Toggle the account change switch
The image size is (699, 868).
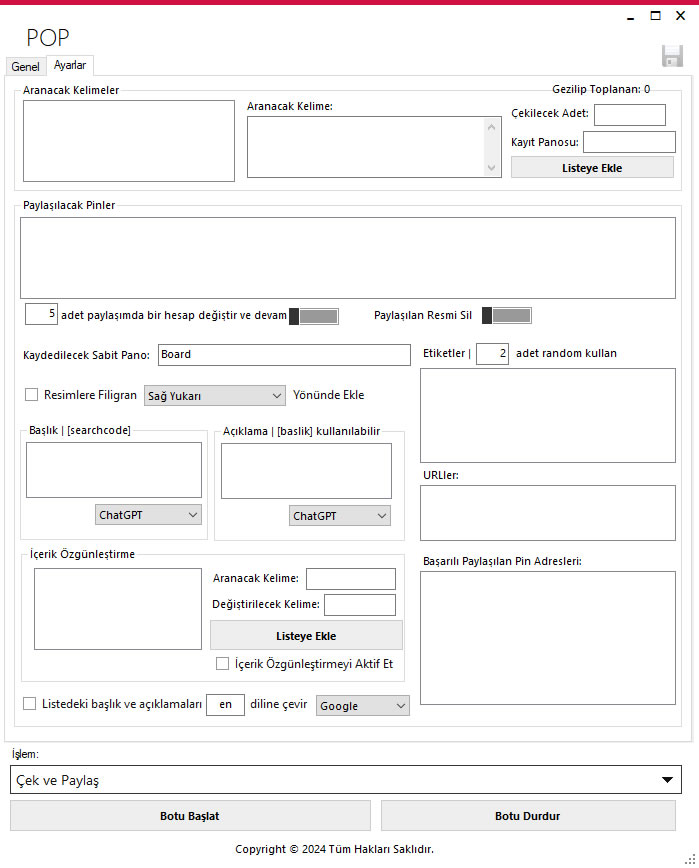tap(314, 316)
